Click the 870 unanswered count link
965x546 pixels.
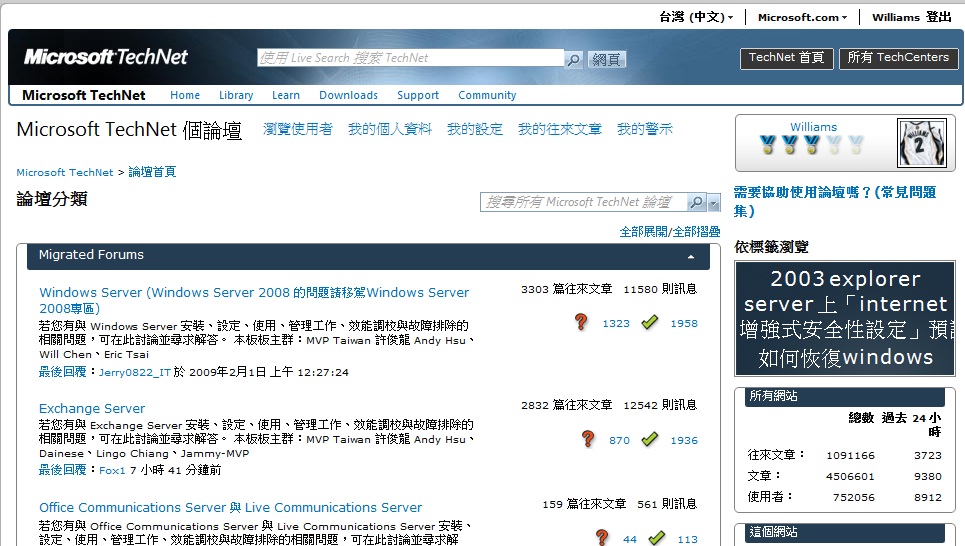click(619, 441)
